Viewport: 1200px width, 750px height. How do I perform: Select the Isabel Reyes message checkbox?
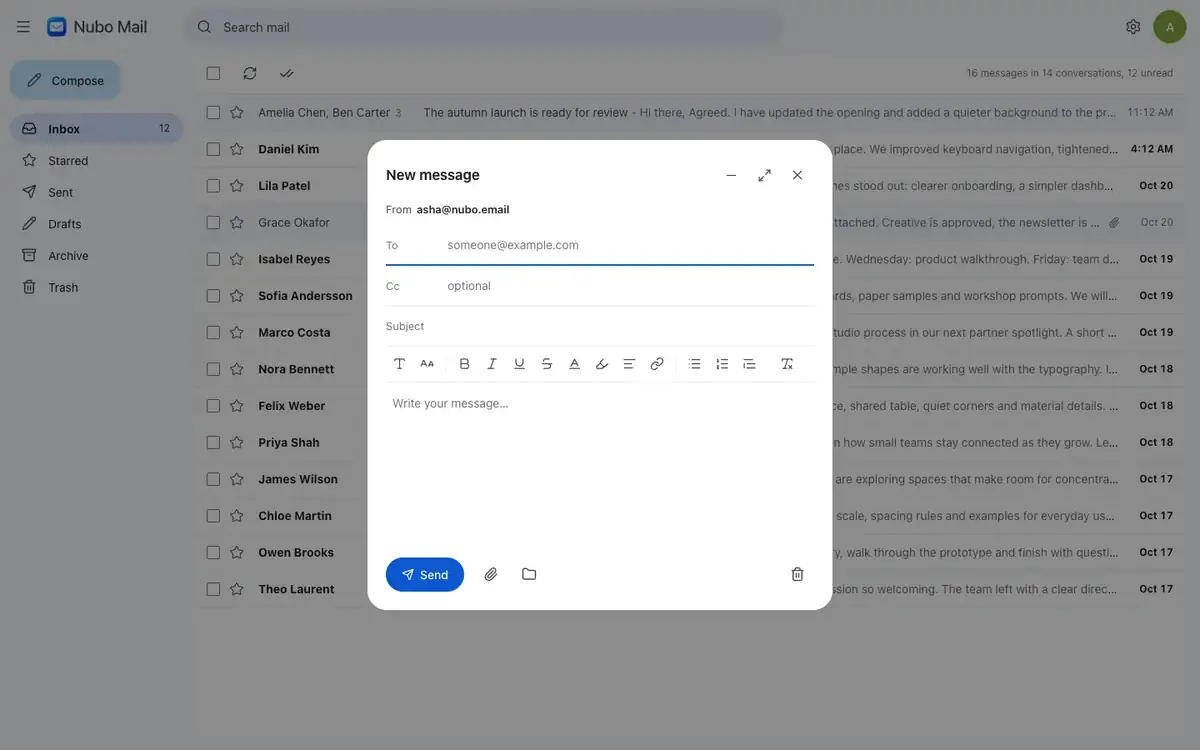pos(213,259)
